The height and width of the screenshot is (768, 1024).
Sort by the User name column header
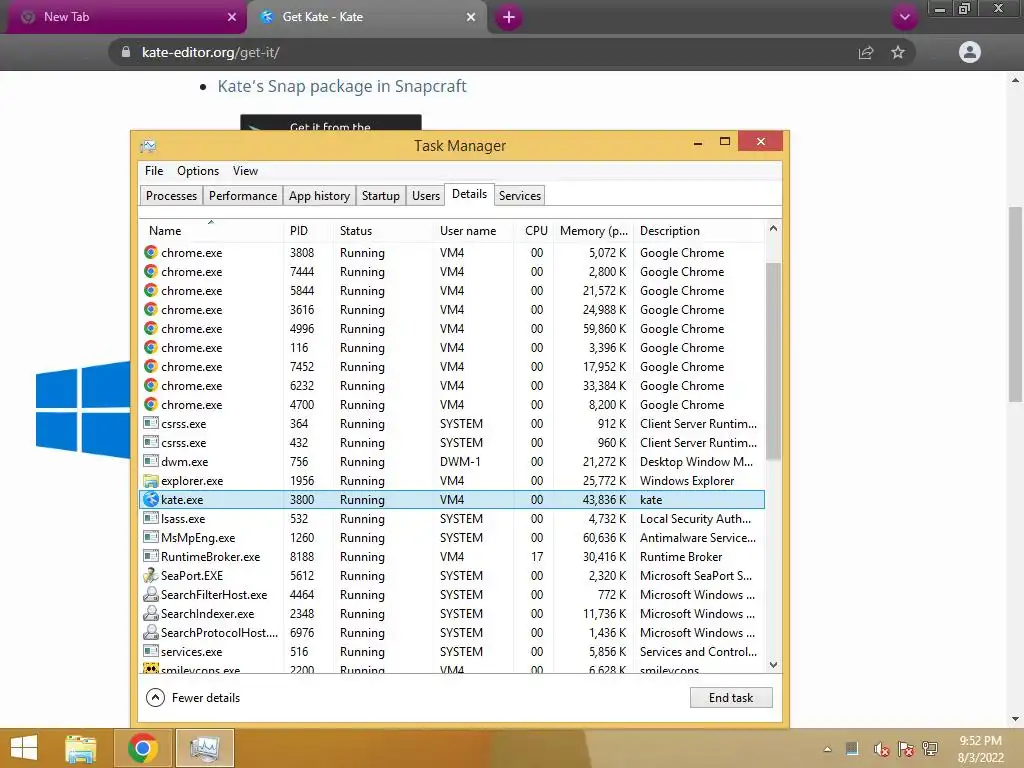[473, 231]
